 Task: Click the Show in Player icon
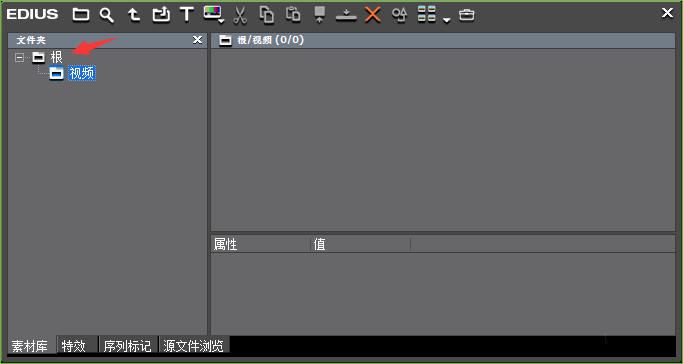[x=320, y=15]
